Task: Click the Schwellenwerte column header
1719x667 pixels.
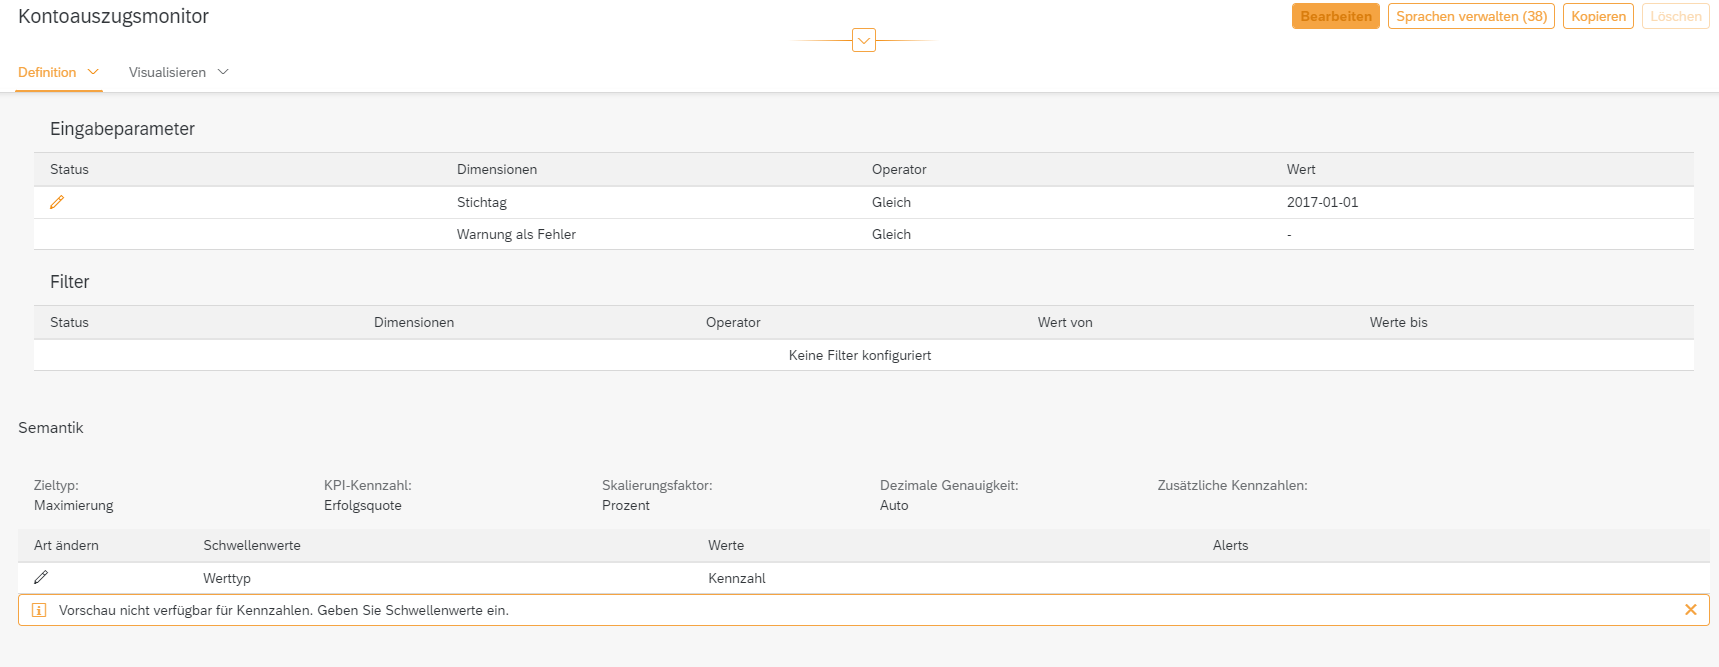Action: tap(252, 545)
